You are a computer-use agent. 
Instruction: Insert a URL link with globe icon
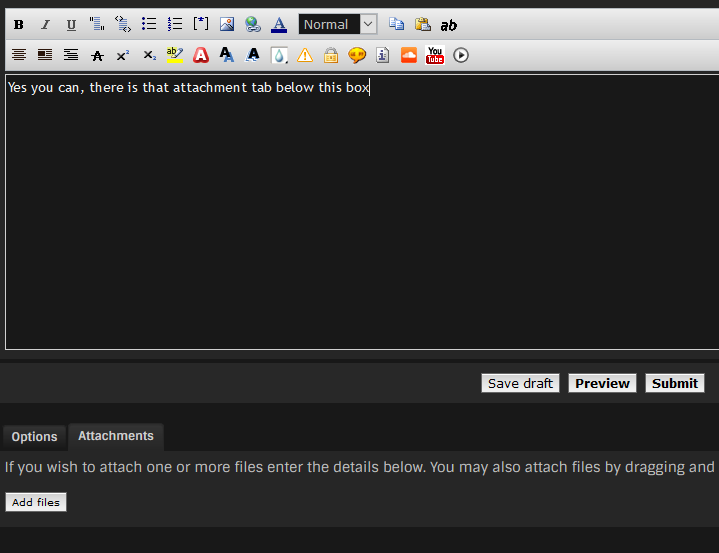[253, 25]
